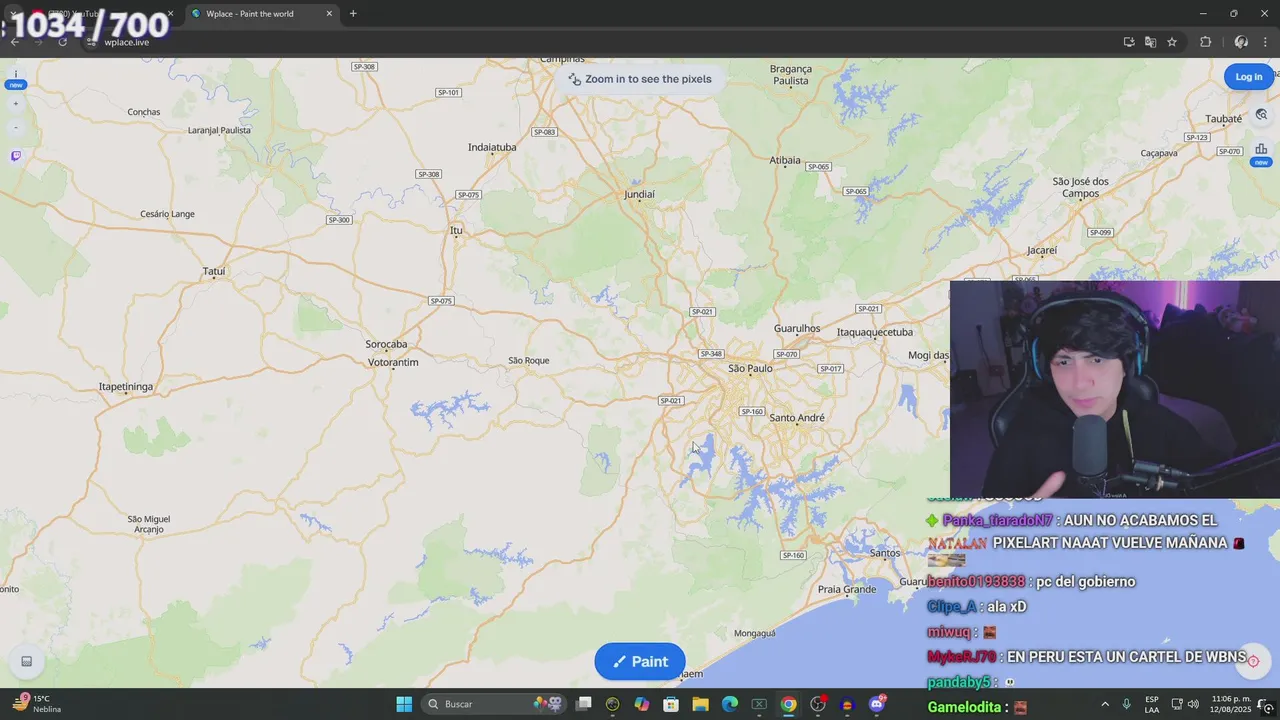Bookmark this page with star icon
1280x720 pixels.
(x=1172, y=42)
